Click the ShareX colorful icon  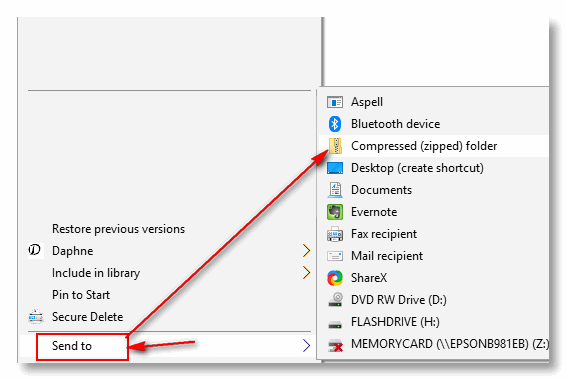click(335, 278)
